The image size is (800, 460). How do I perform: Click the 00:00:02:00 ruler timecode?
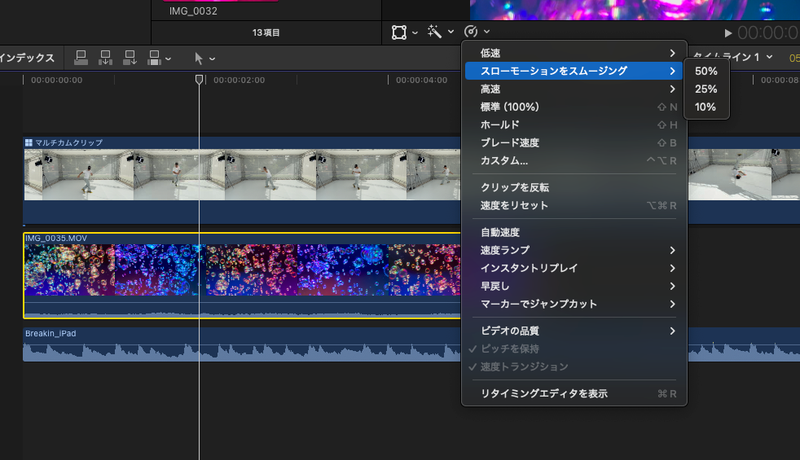239,80
